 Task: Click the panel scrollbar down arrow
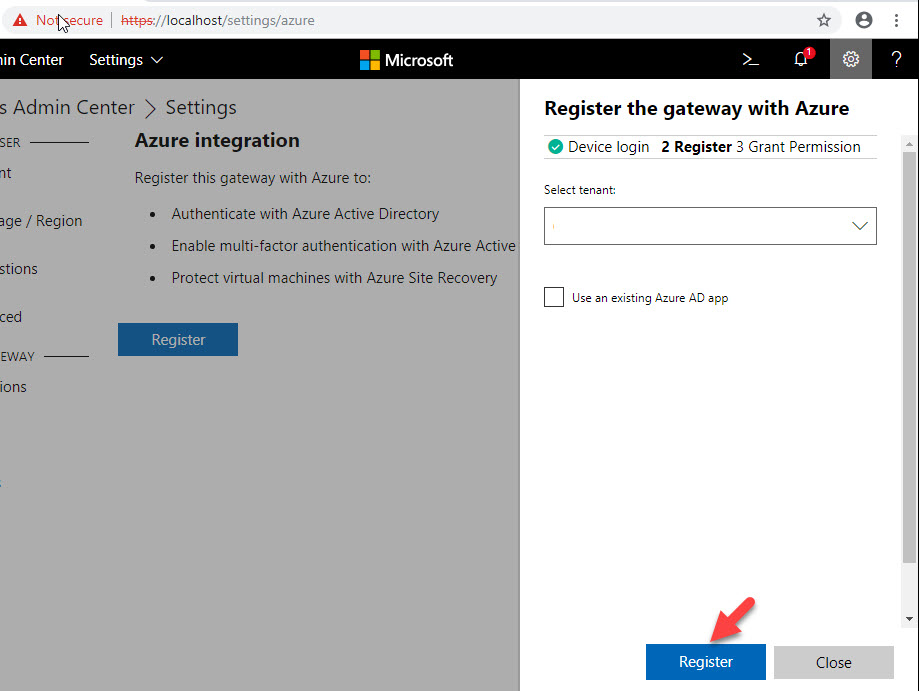click(909, 619)
